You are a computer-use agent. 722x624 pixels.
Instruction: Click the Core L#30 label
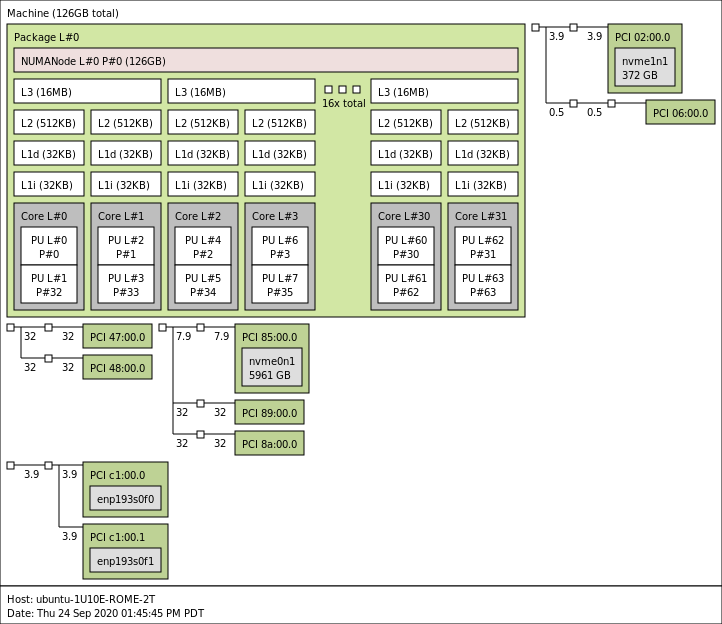pyautogui.click(x=404, y=216)
